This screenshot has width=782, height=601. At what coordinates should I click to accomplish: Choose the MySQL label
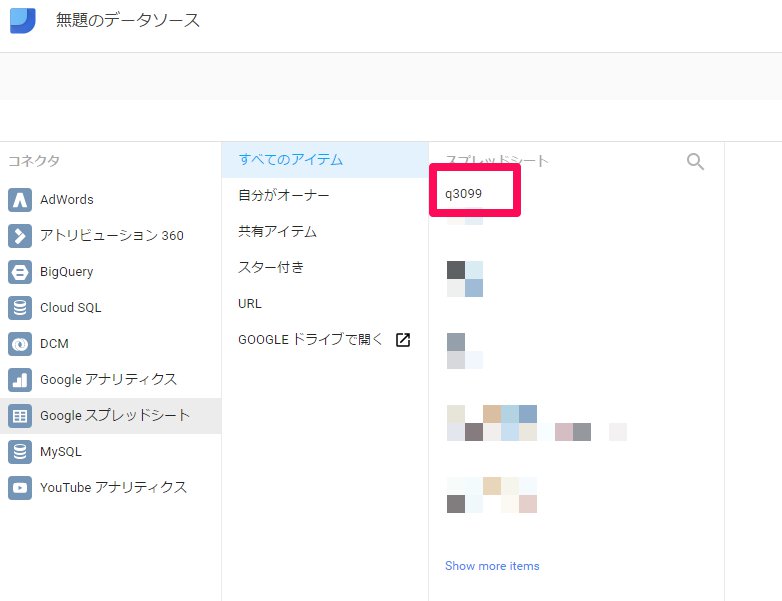61,451
